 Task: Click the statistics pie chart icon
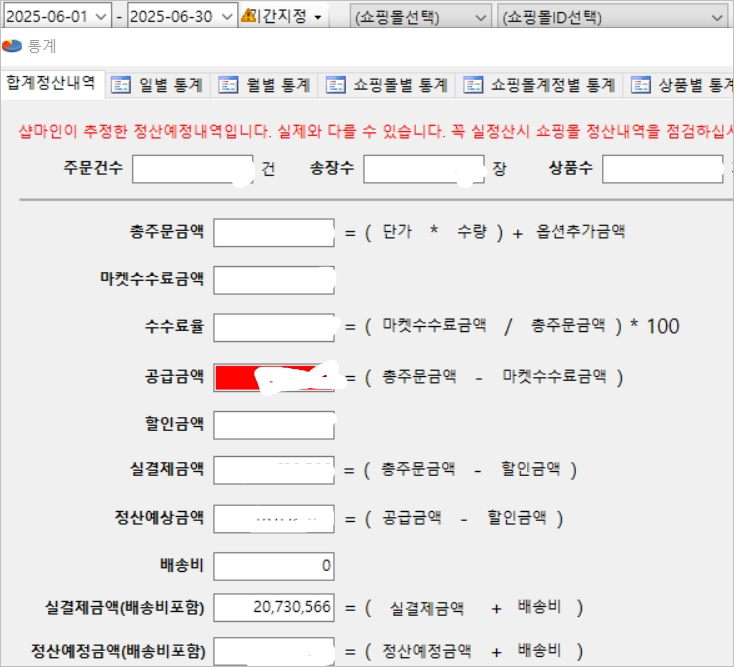tap(12, 46)
